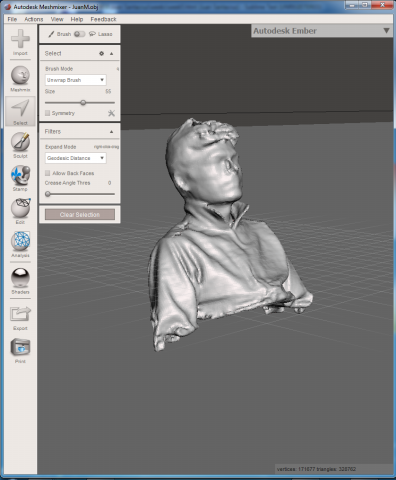This screenshot has height=480, width=396.
Task: Open the Shaders panel
Action: pos(20,281)
